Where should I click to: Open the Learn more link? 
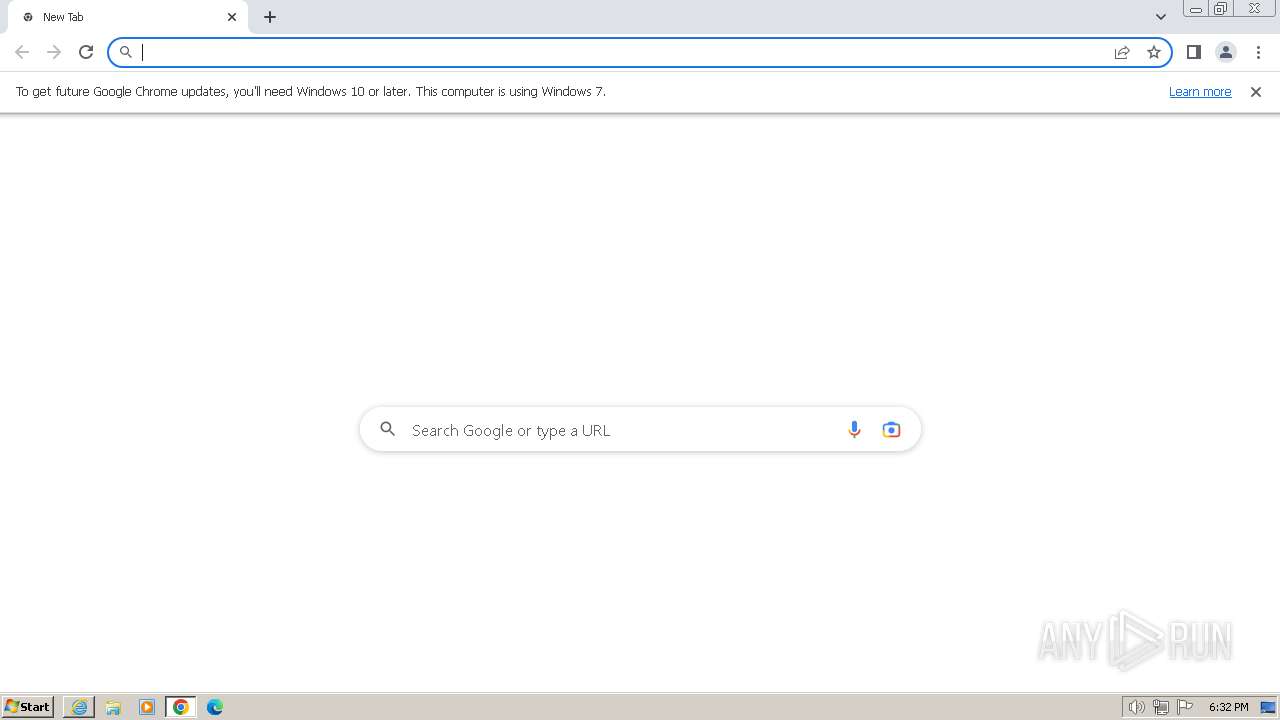click(x=1200, y=91)
